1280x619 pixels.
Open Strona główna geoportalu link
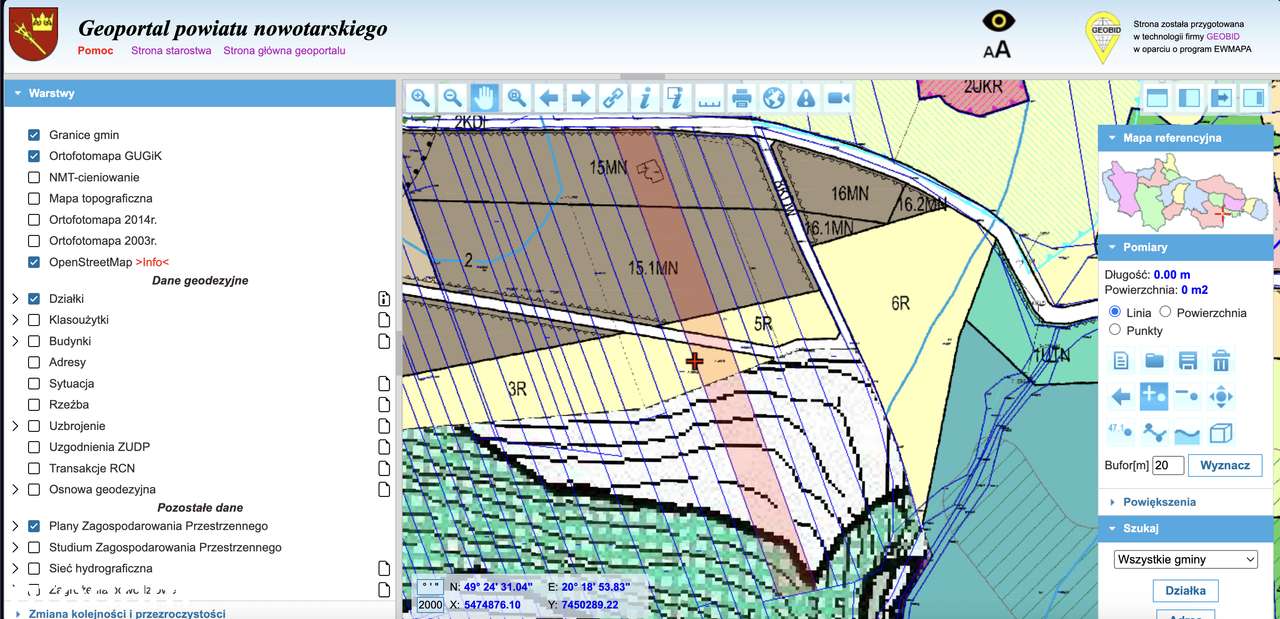pos(284,51)
